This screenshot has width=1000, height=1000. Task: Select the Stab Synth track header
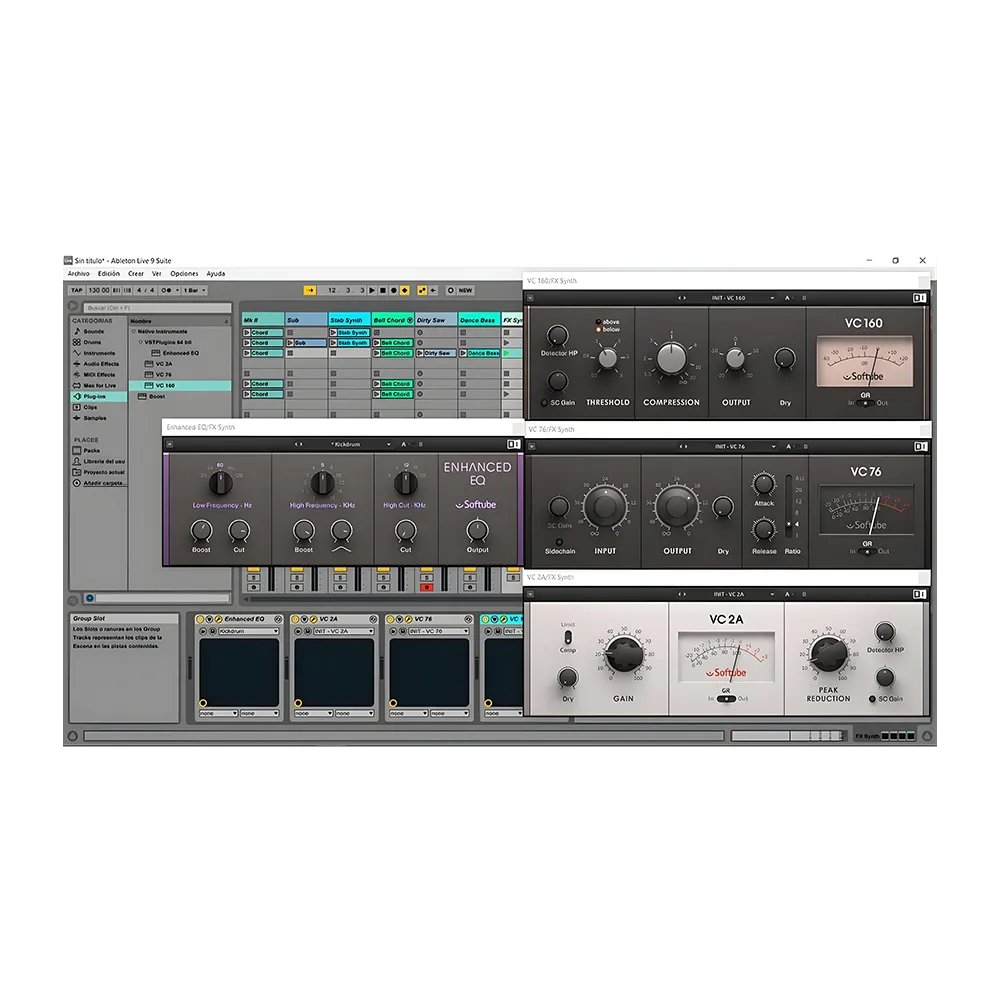click(349, 320)
